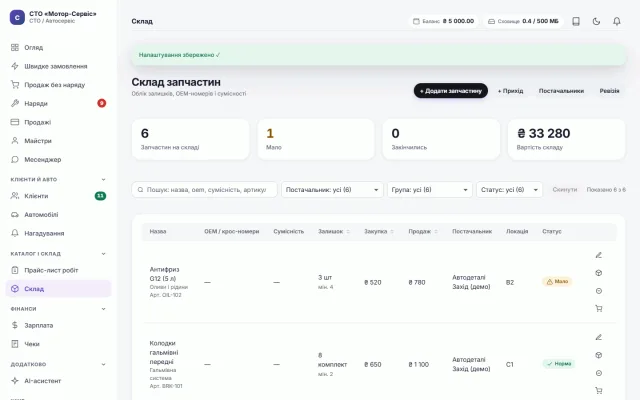Open Група: усі (6) dropdown
The width and height of the screenshot is (640, 400).
click(x=429, y=190)
